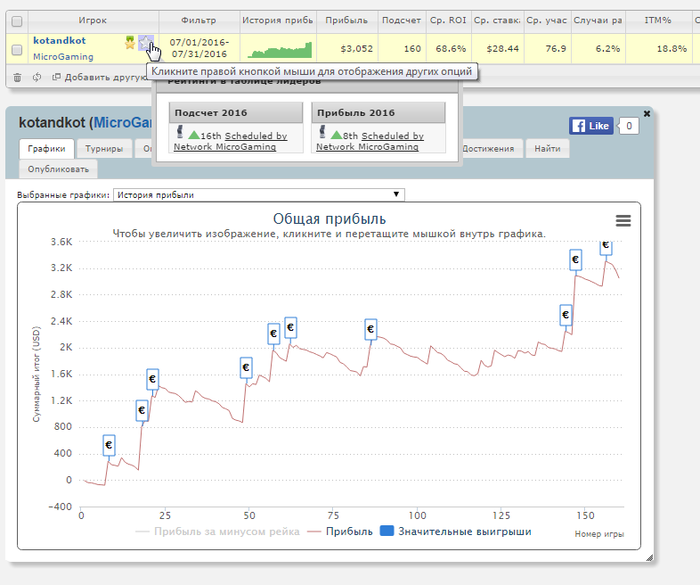This screenshot has width=700, height=585.
Task: Switch to the Турниры tab
Action: [104, 149]
